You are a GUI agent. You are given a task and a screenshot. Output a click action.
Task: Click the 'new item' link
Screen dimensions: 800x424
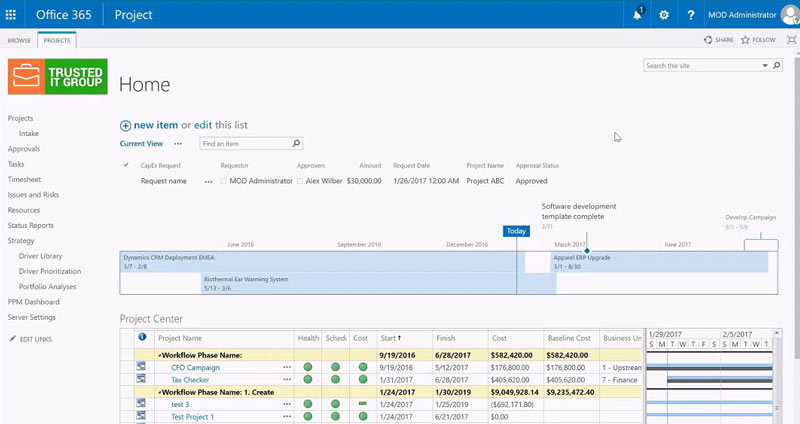point(155,125)
